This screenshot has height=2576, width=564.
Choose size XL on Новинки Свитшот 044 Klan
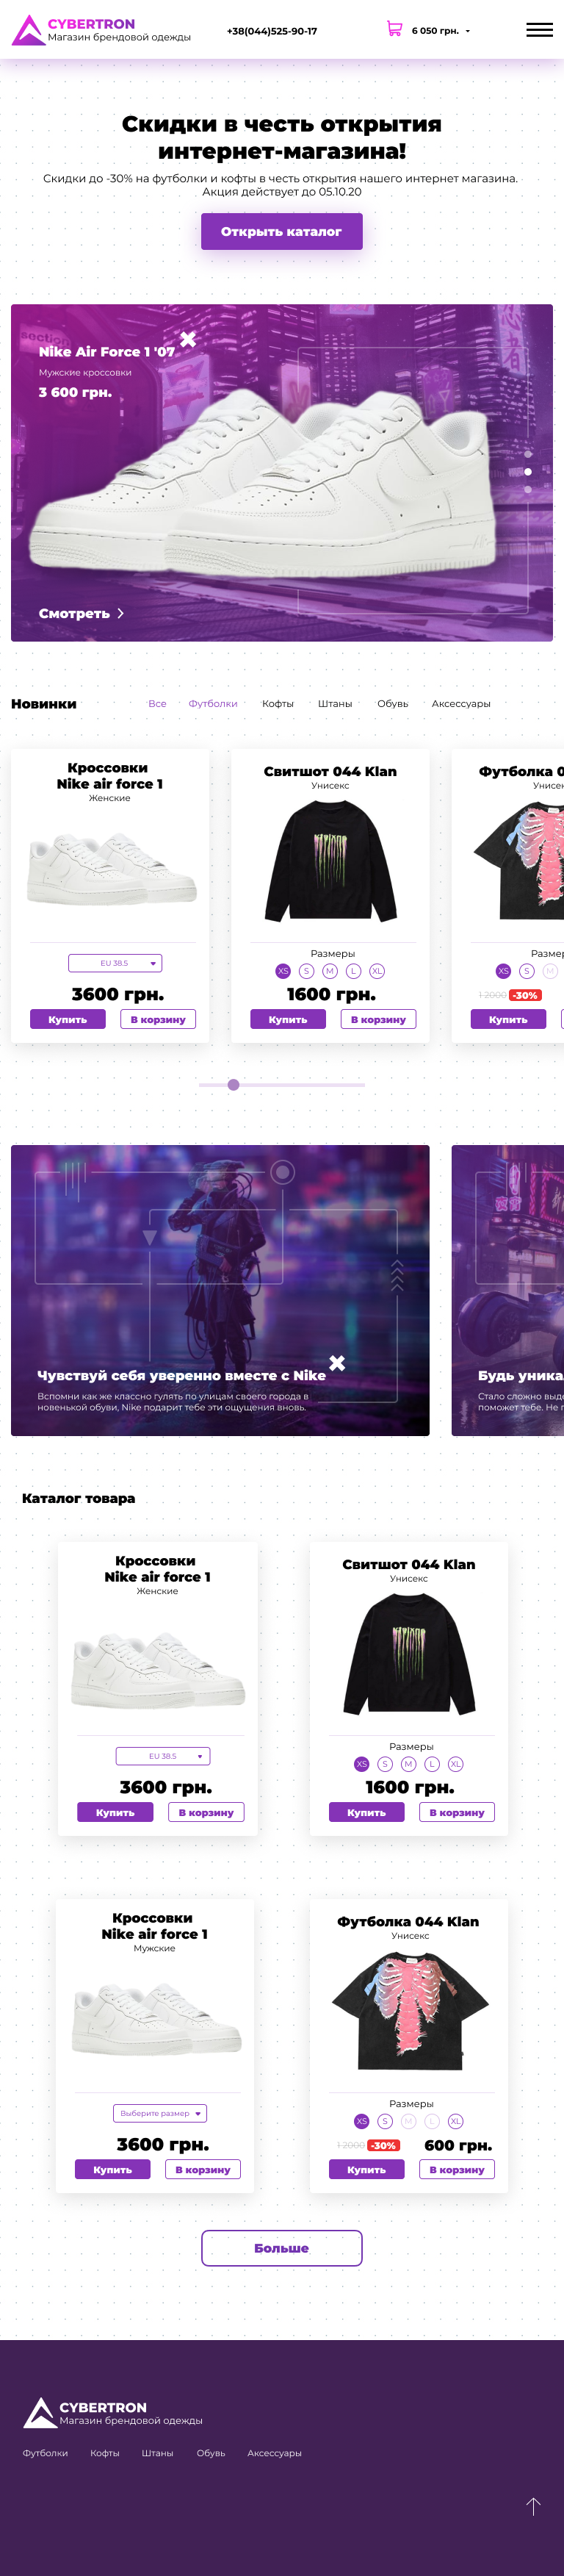coord(377,971)
